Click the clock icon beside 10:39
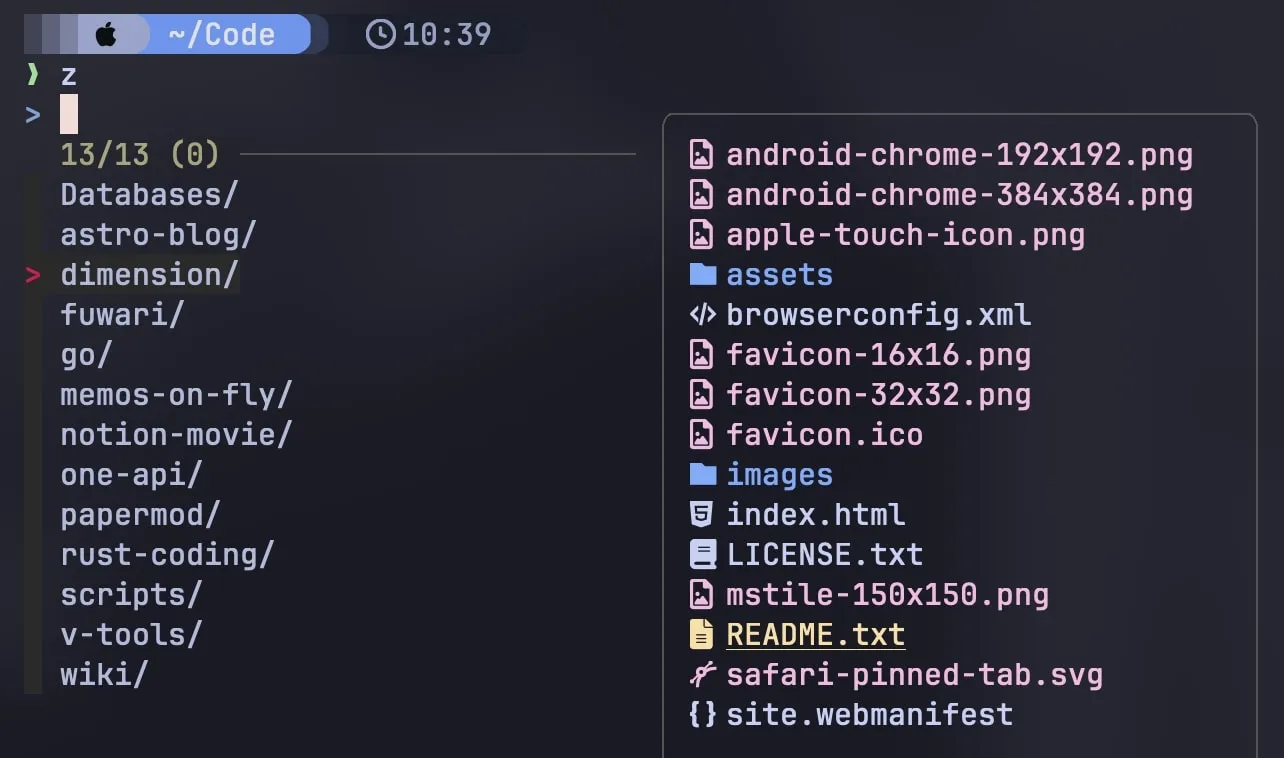The height and width of the screenshot is (758, 1284). pyautogui.click(x=381, y=35)
